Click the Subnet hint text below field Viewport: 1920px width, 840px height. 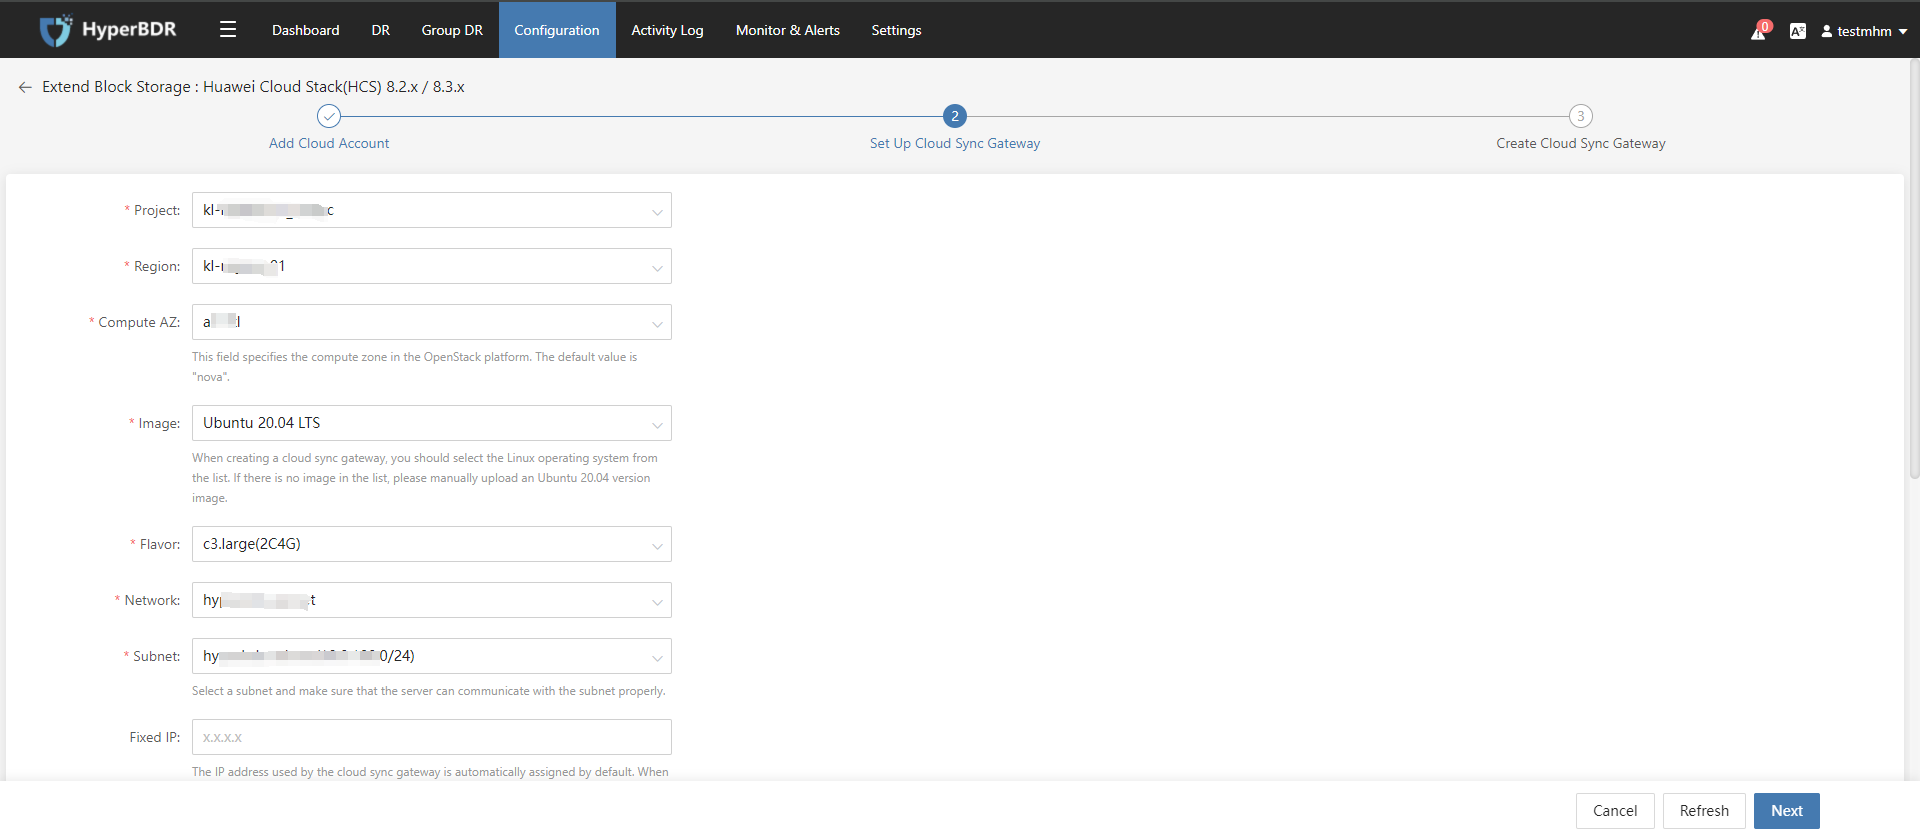click(x=429, y=691)
